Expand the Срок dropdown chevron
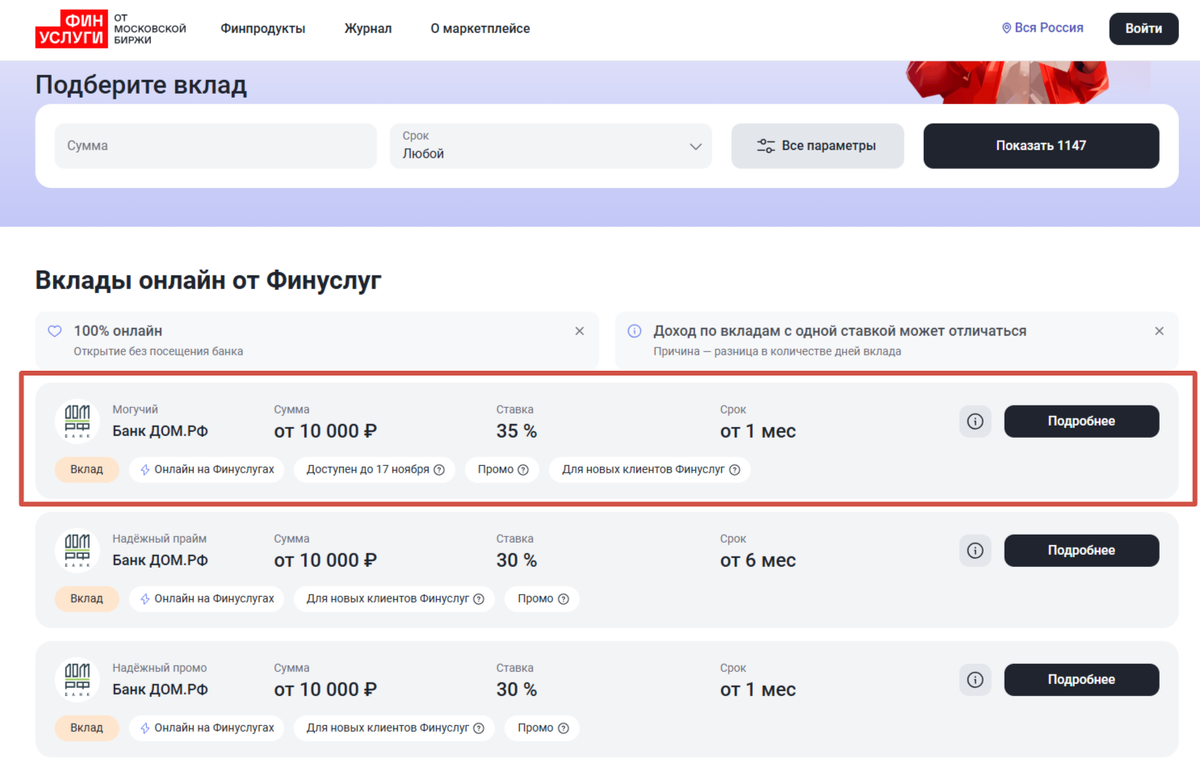The width and height of the screenshot is (1200, 764). pyautogui.click(x=696, y=147)
